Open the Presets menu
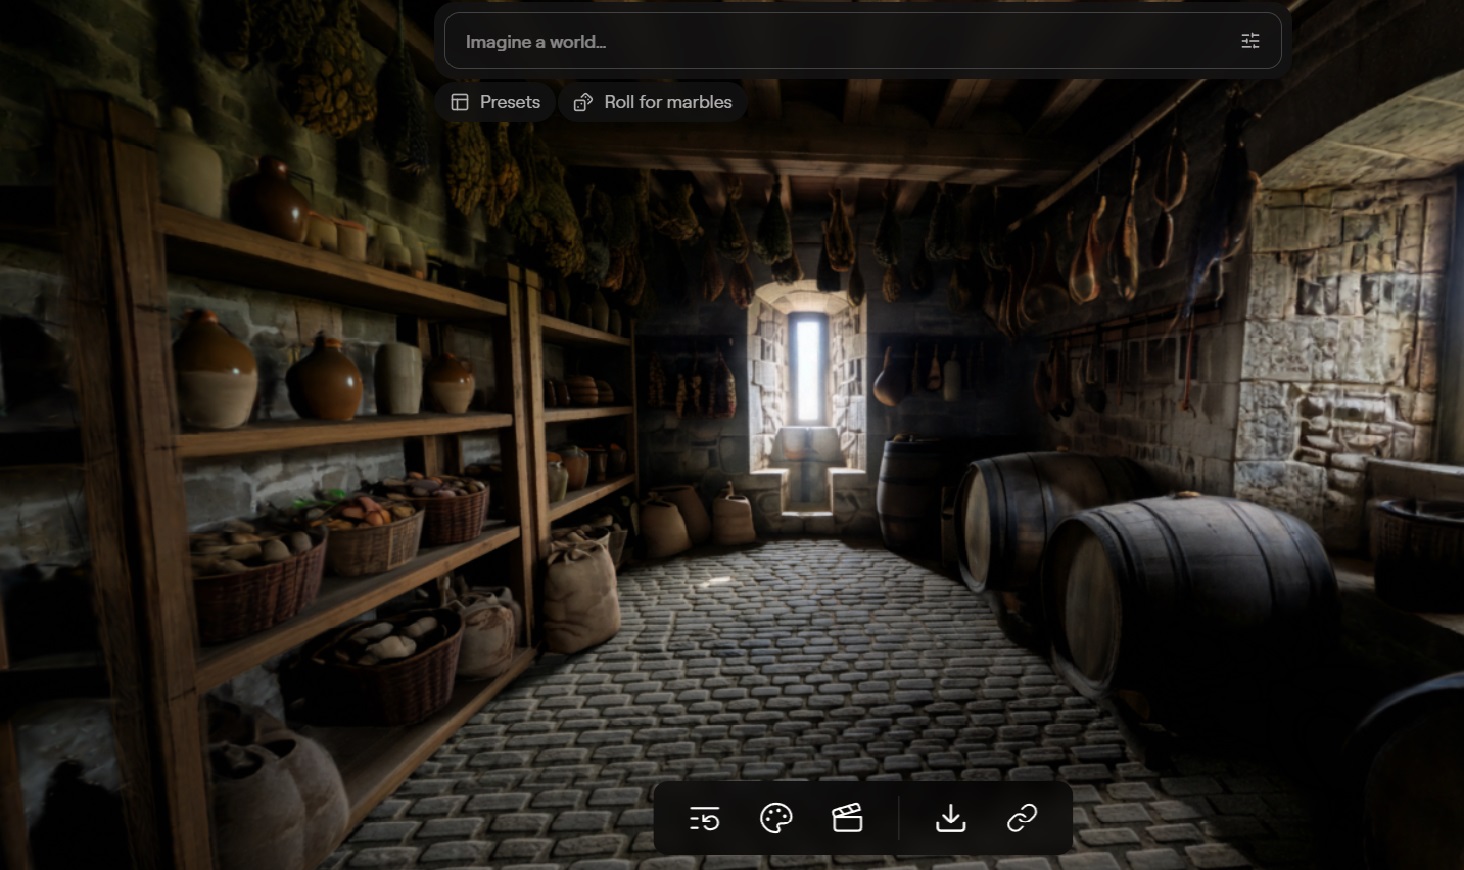1464x870 pixels. pyautogui.click(x=495, y=102)
